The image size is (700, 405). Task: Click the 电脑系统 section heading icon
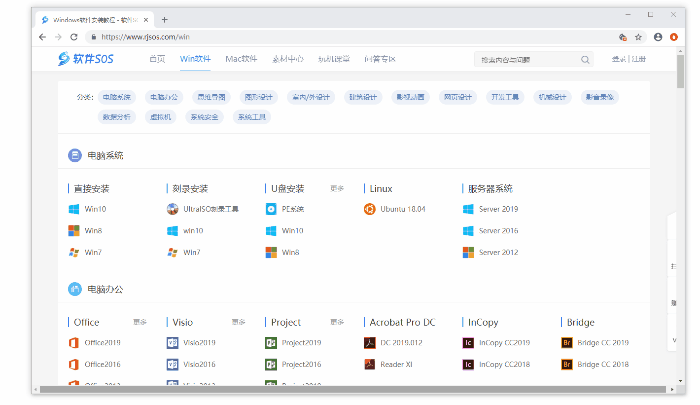75,155
